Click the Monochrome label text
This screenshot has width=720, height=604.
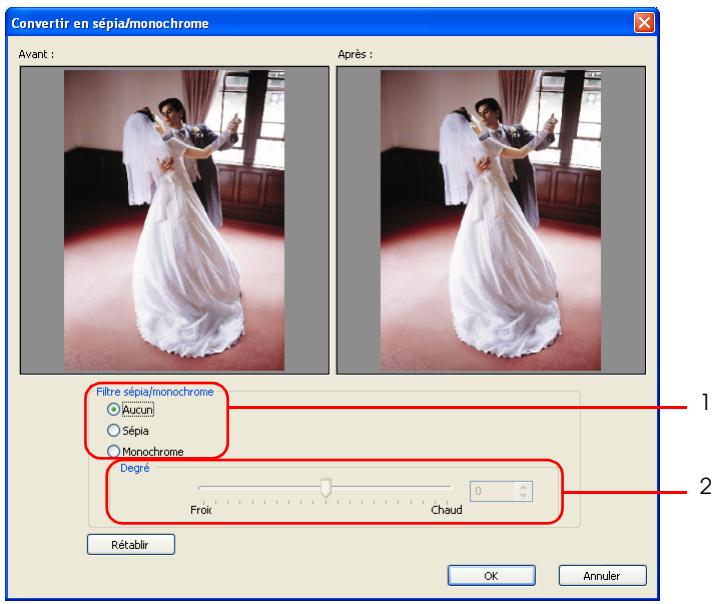tap(153, 452)
